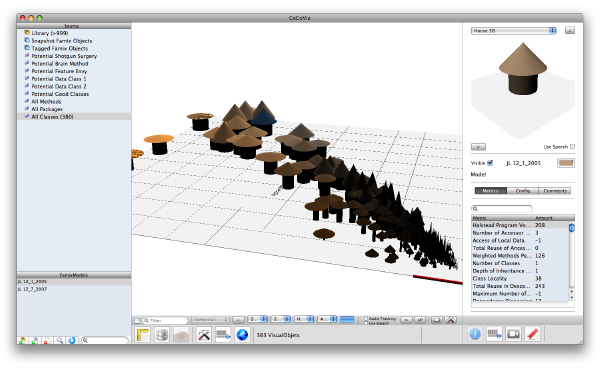600x370 pixels.
Task: Open the House 3D glyph dropdown
Action: [514, 31]
